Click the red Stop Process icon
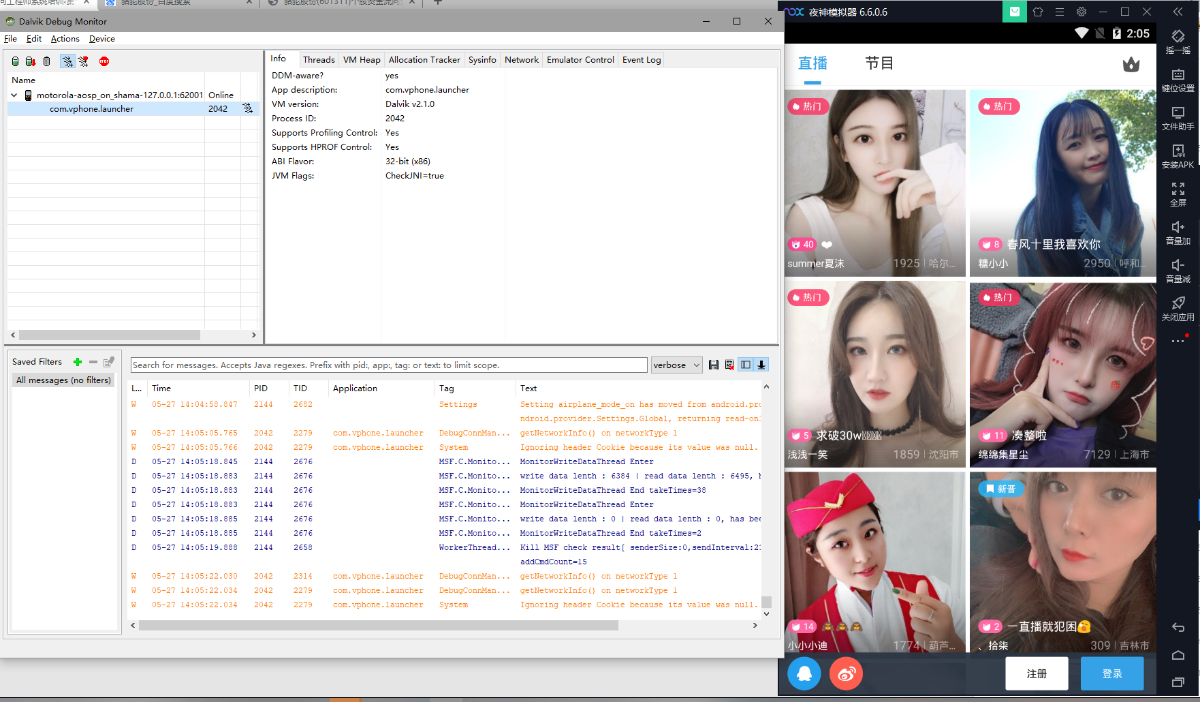The image size is (1200, 702). click(104, 61)
